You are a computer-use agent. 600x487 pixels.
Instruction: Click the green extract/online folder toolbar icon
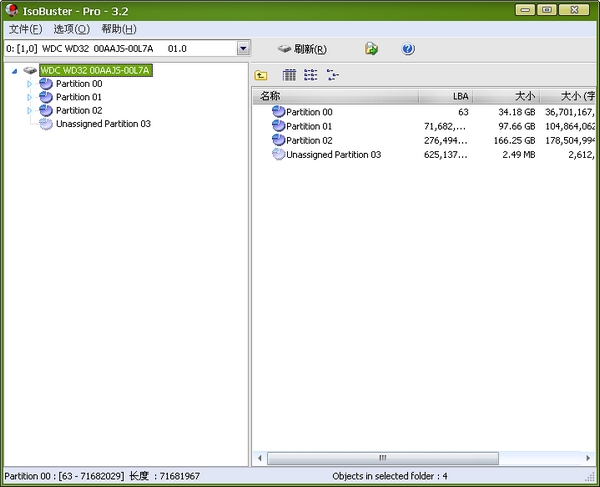pyautogui.click(x=371, y=49)
